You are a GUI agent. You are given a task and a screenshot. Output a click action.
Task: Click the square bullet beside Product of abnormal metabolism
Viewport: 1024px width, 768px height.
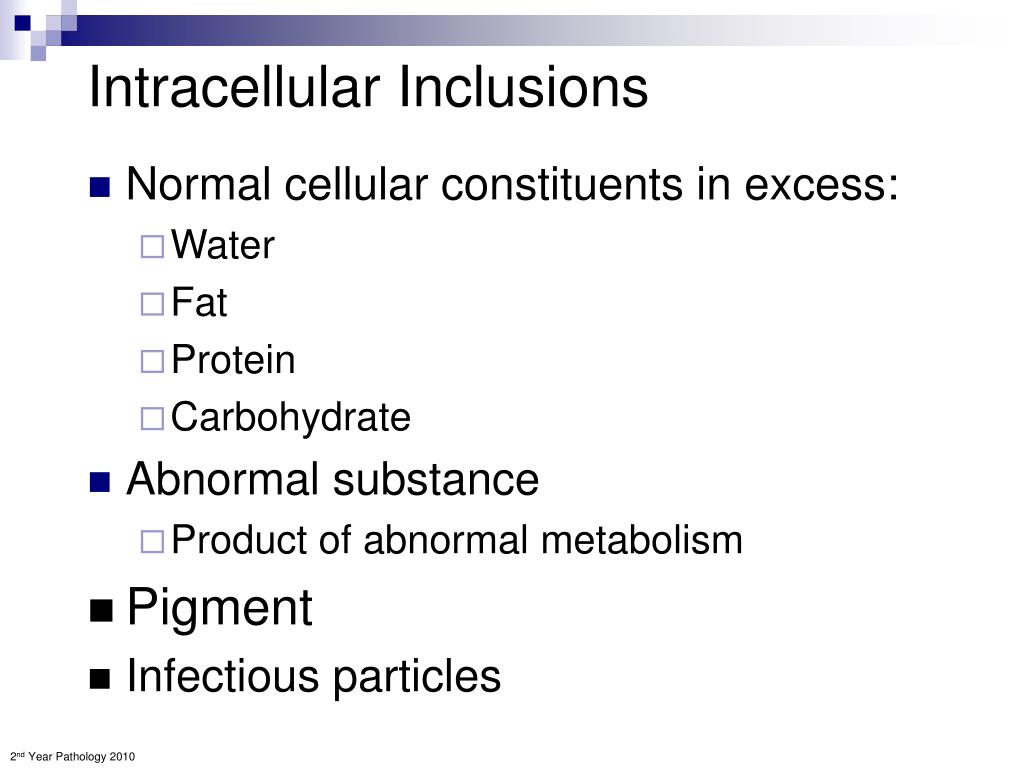coord(152,541)
